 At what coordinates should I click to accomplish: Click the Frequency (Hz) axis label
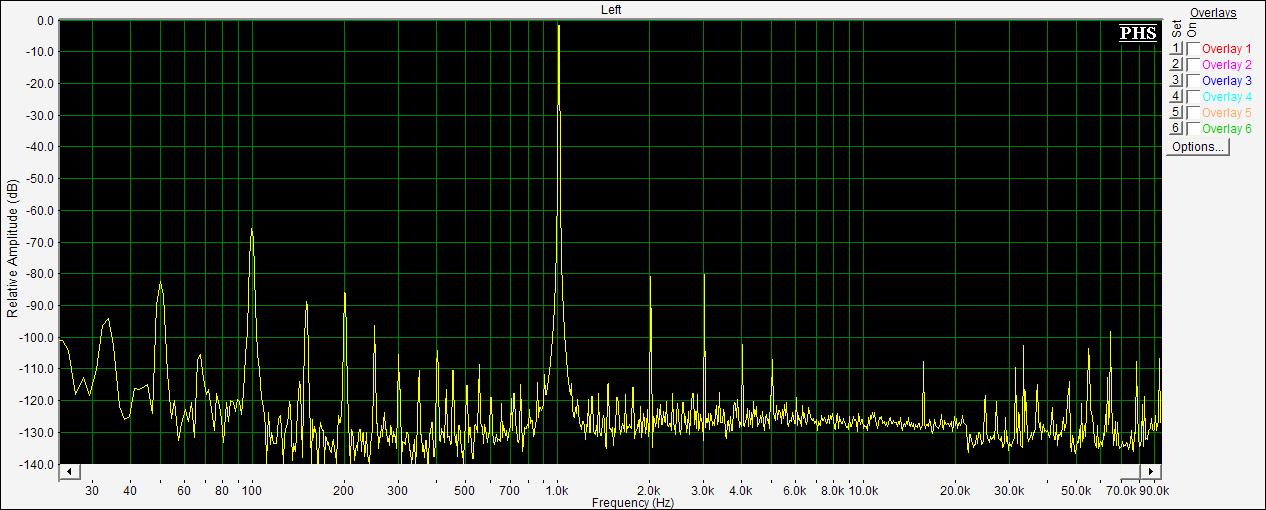[632, 503]
